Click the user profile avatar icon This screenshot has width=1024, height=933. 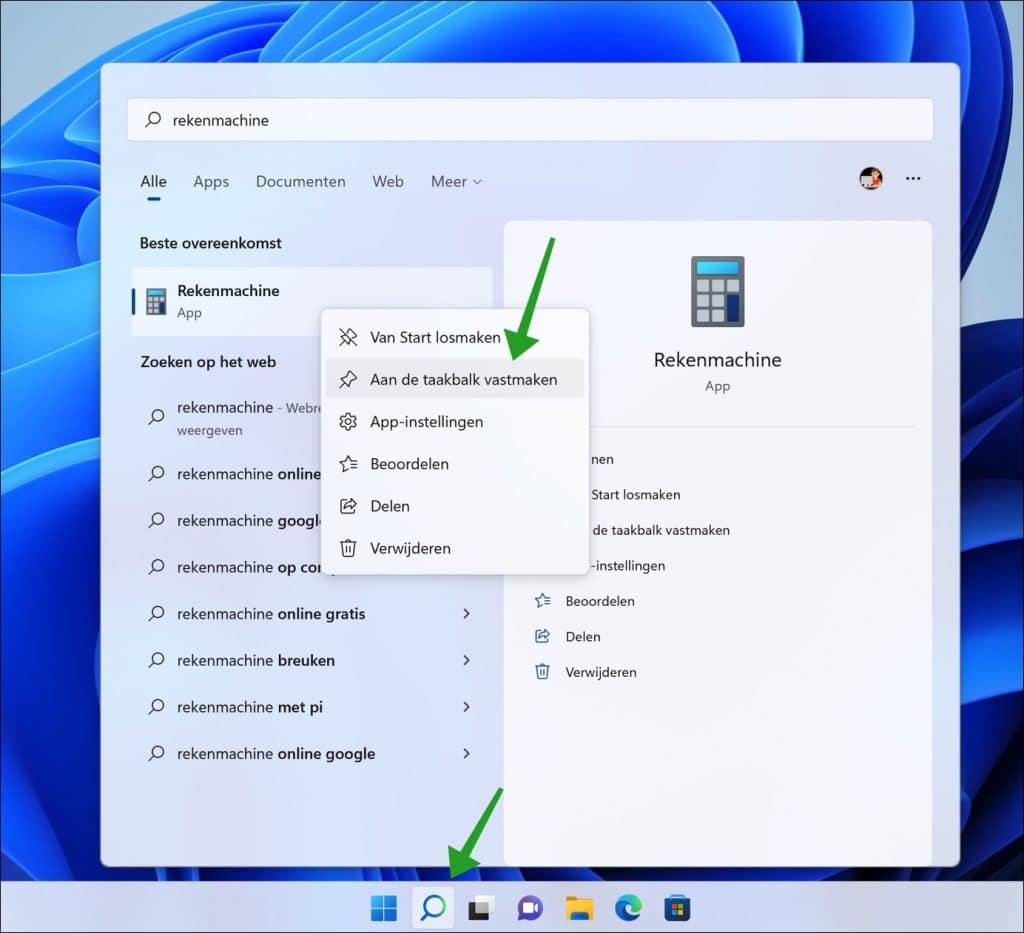click(871, 179)
